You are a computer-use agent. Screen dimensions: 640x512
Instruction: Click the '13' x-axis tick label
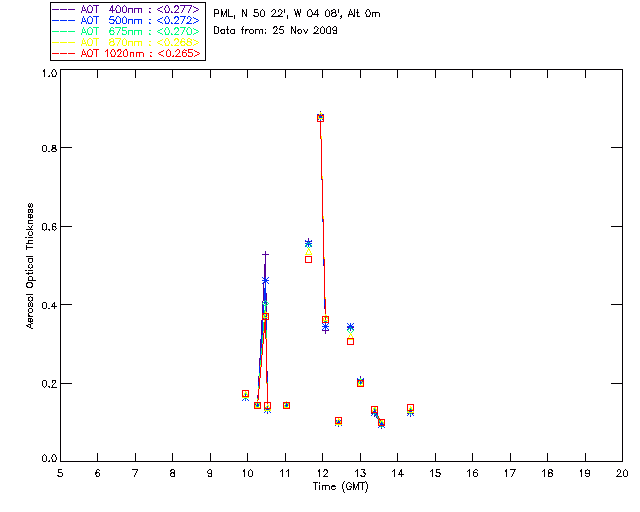click(x=360, y=473)
